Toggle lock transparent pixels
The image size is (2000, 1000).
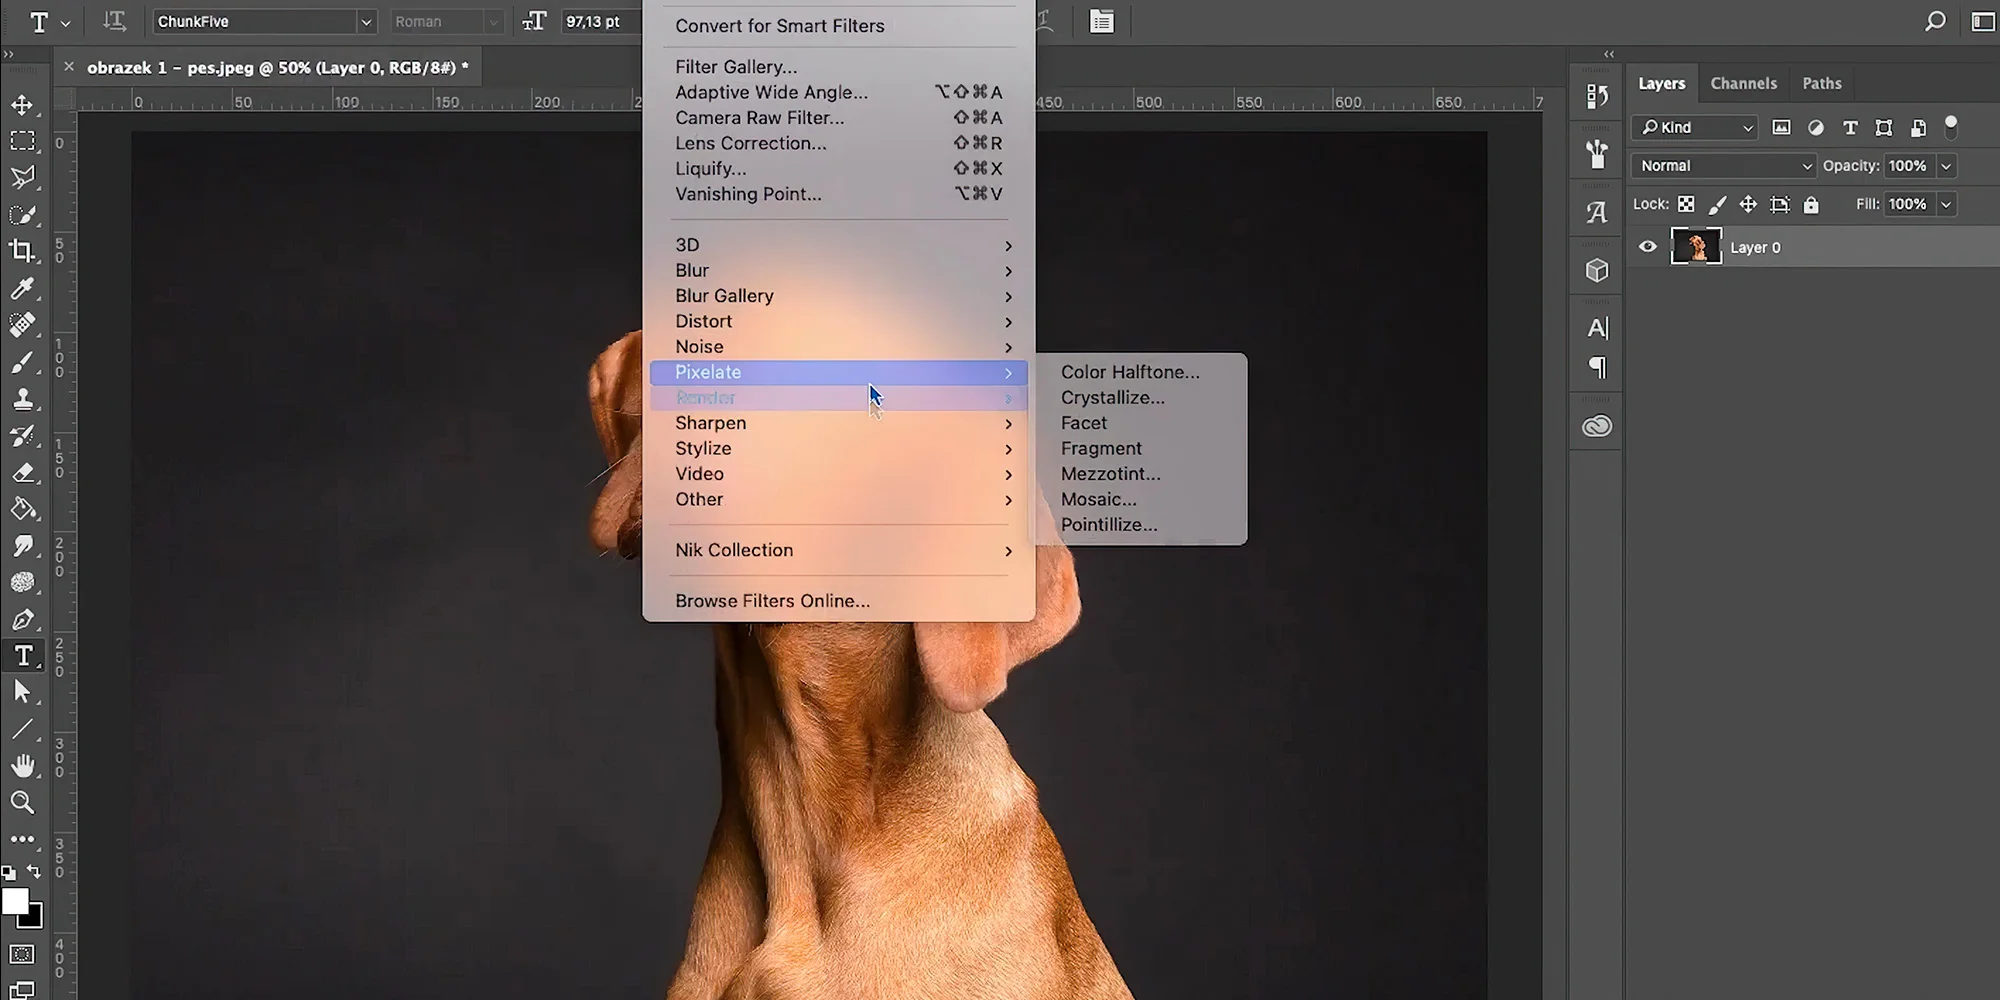click(x=1687, y=204)
